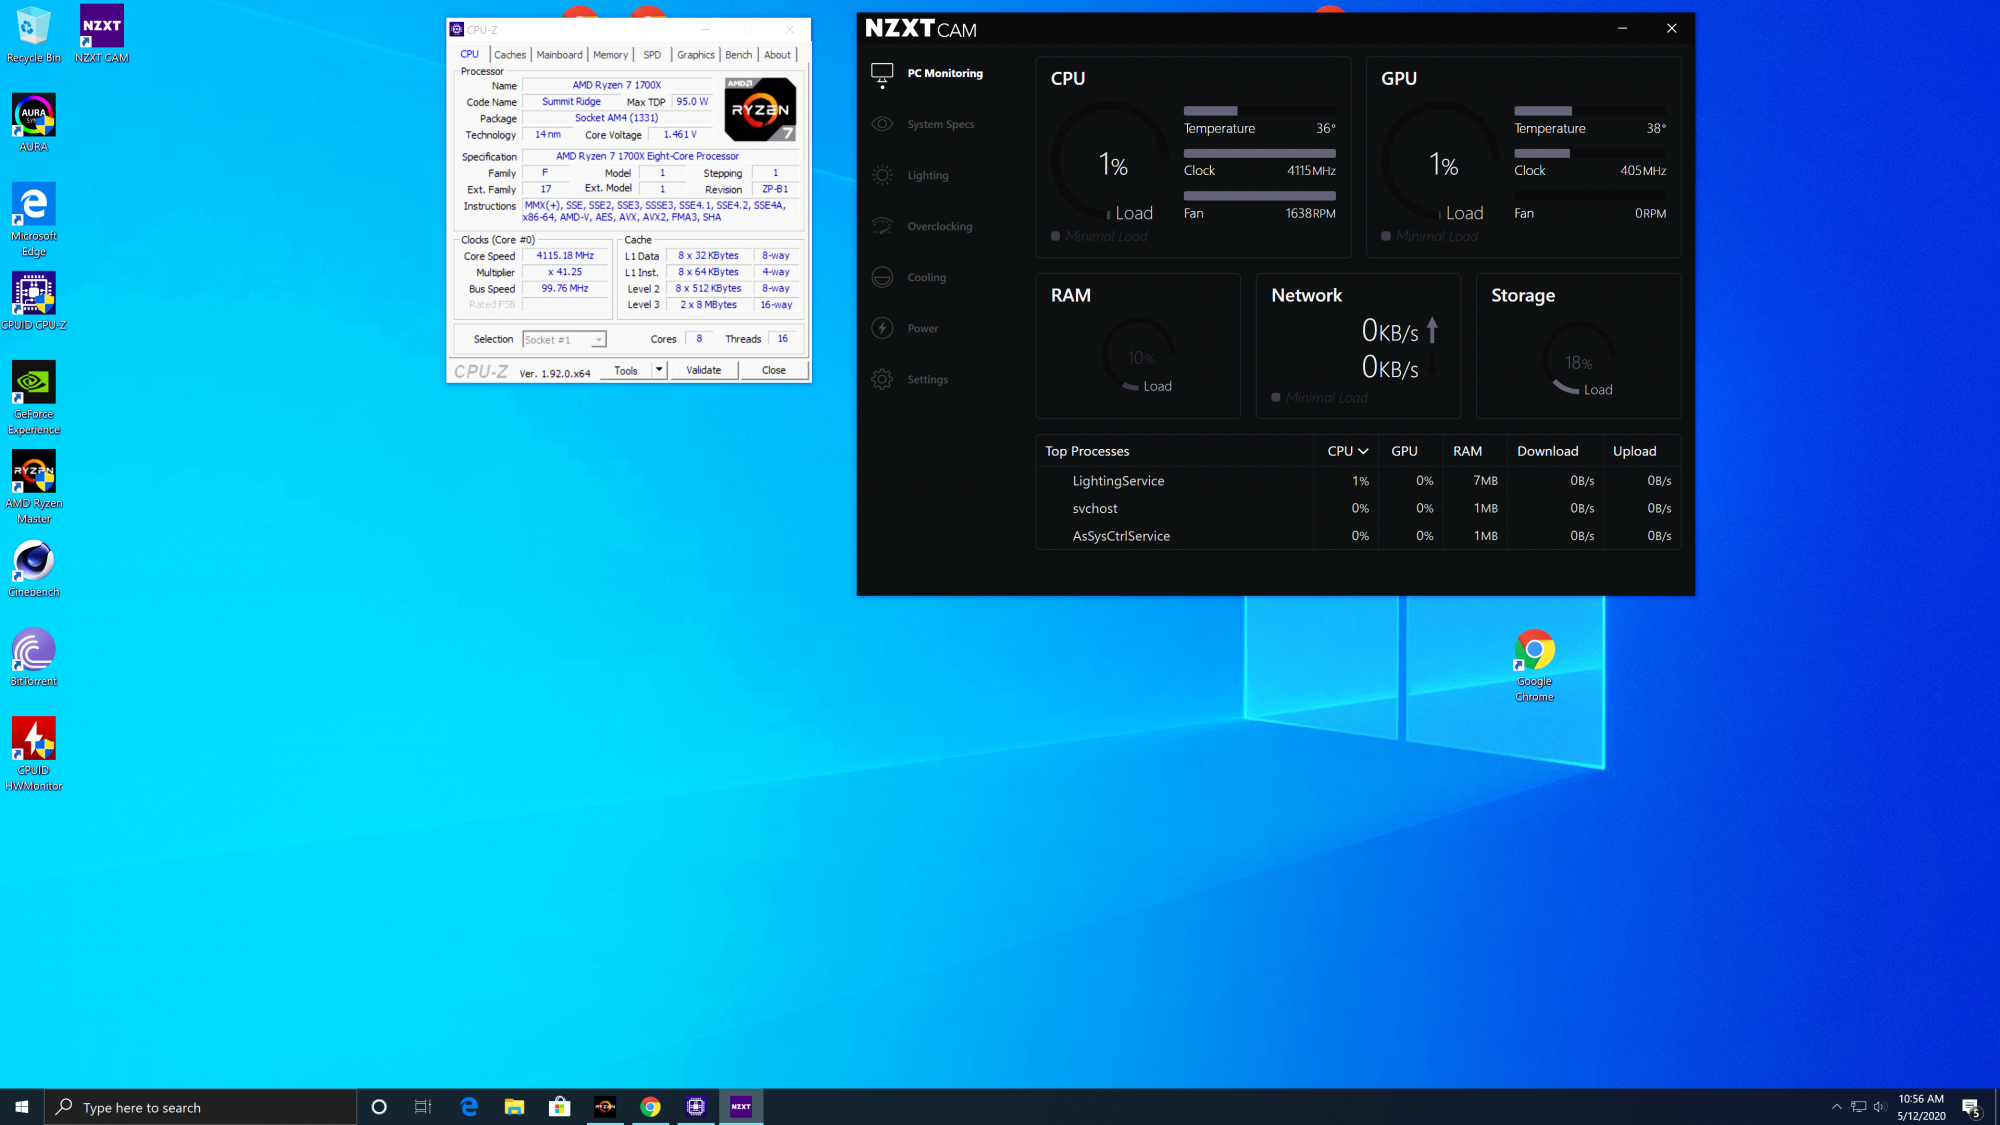Click the CPU Temperature progress bar
This screenshot has width=2000, height=1125.
pos(1259,111)
